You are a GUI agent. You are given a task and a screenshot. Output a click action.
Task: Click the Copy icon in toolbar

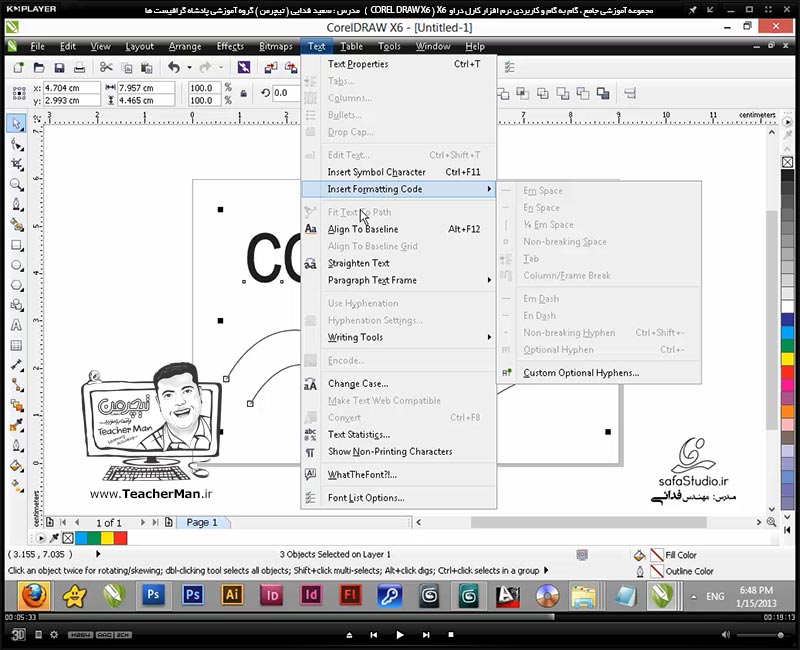click(x=127, y=67)
